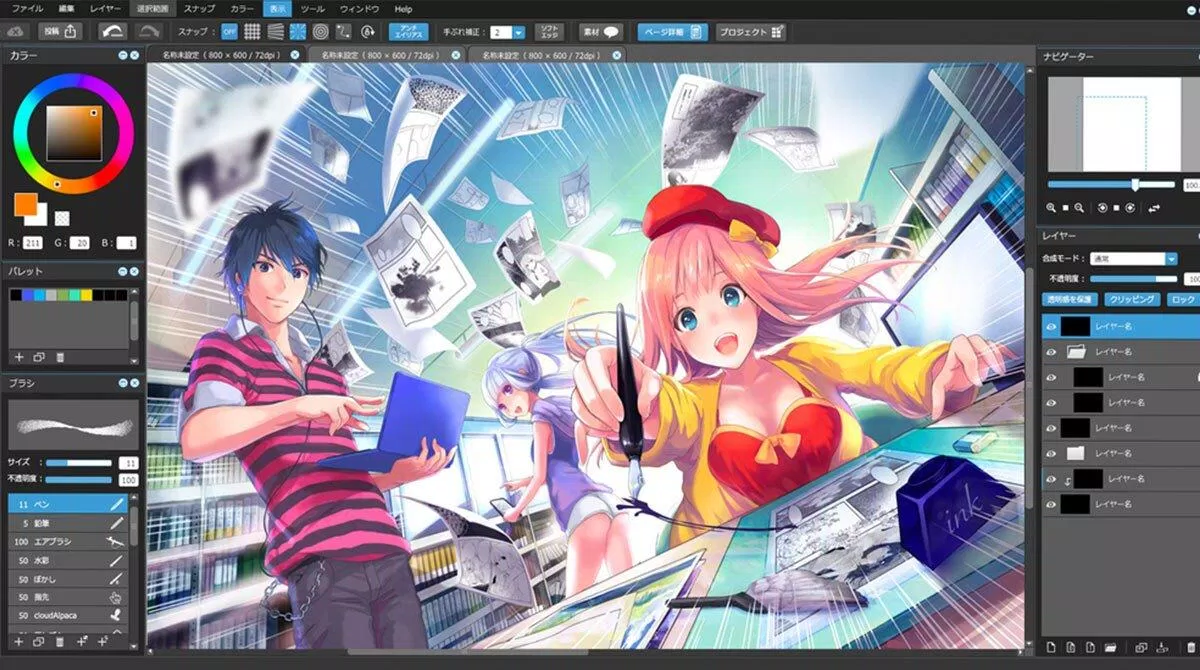Image resolution: width=1200 pixels, height=670 pixels.
Task: Select the concentric circle snap icon
Action: [321, 31]
